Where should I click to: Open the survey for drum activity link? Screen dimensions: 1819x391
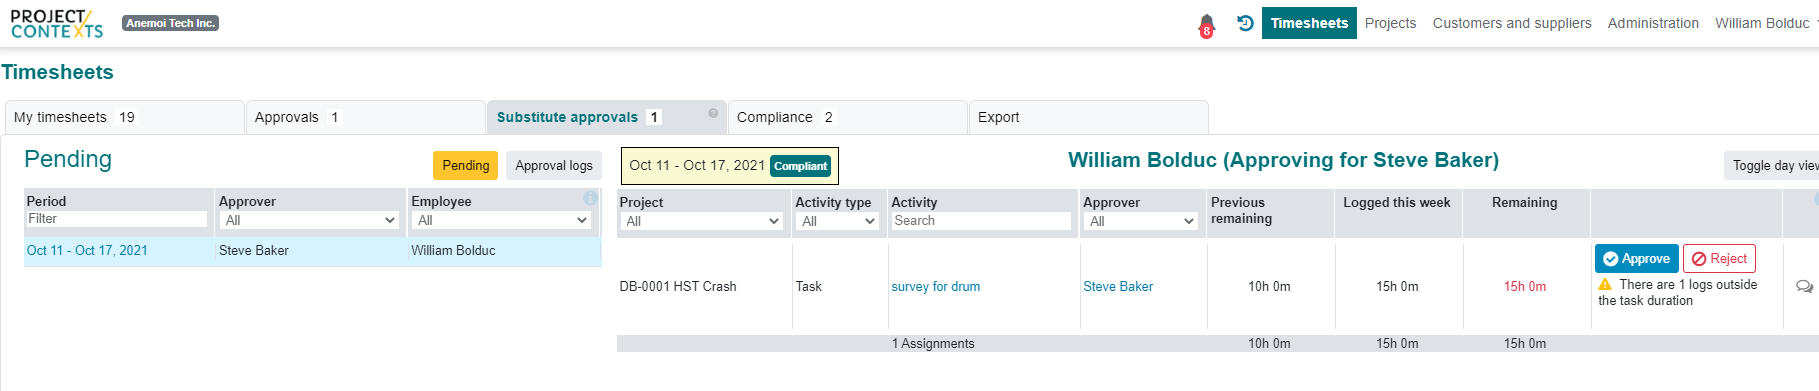[x=936, y=286]
